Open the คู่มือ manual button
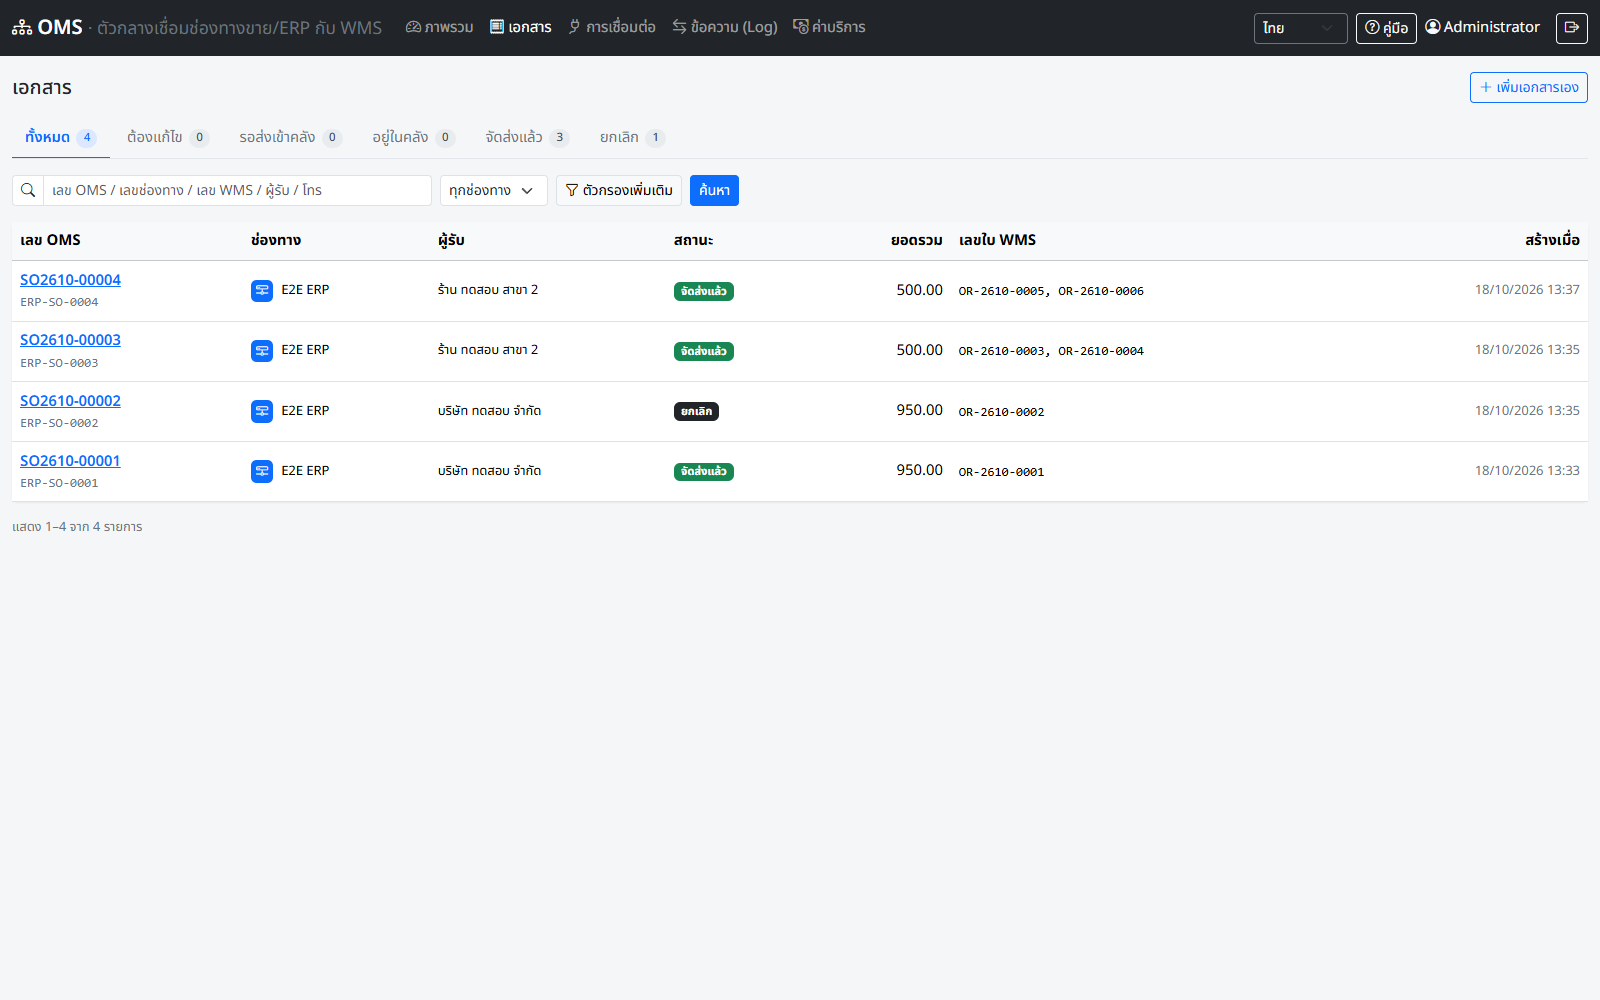This screenshot has height=1000, width=1600. point(1386,28)
